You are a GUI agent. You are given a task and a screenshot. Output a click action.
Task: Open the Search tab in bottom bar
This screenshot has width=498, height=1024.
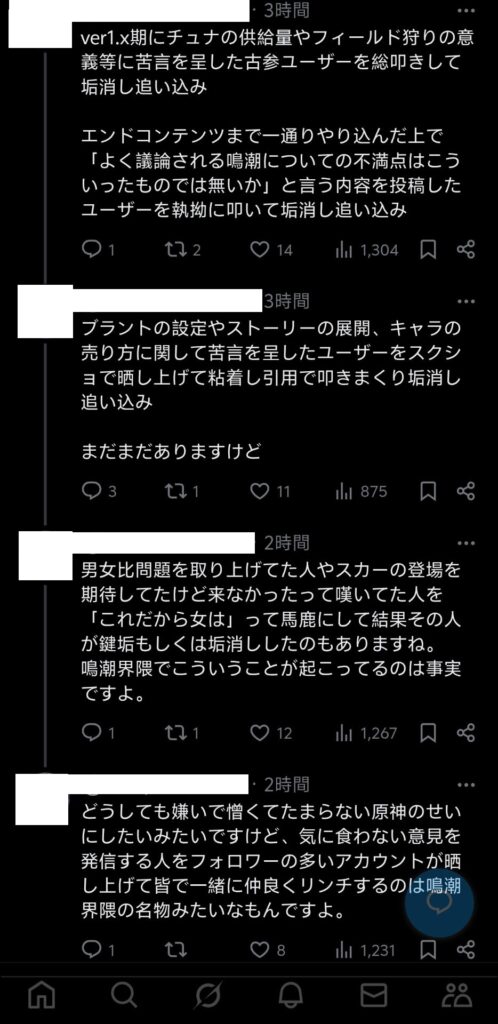124,995
